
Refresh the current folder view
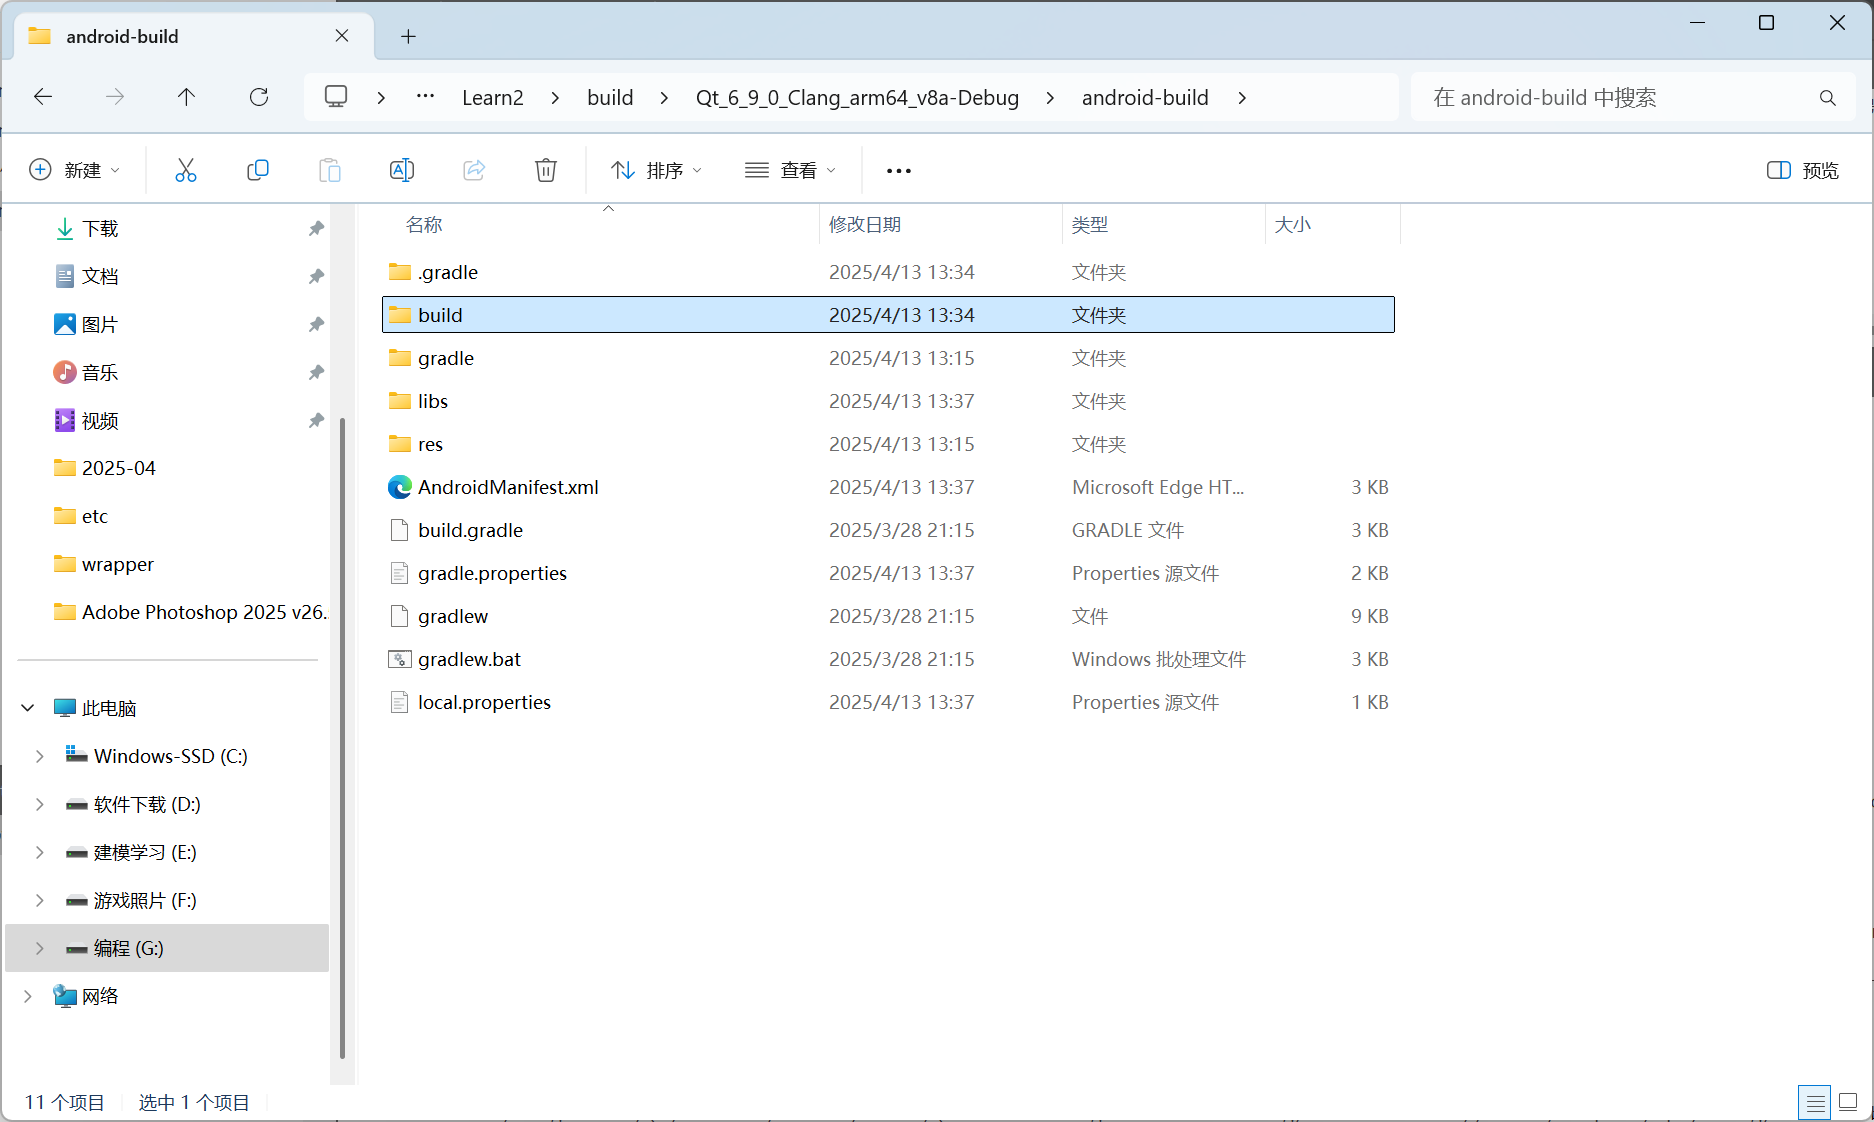(259, 97)
